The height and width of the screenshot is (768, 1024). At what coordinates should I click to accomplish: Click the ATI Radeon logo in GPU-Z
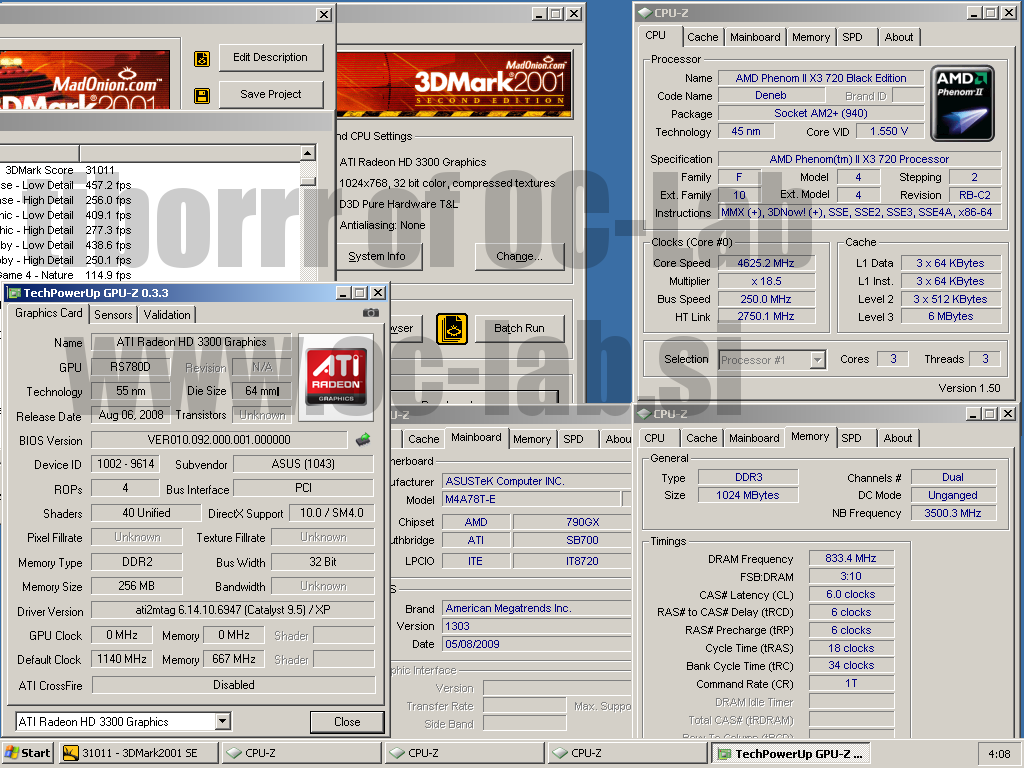pyautogui.click(x=336, y=377)
